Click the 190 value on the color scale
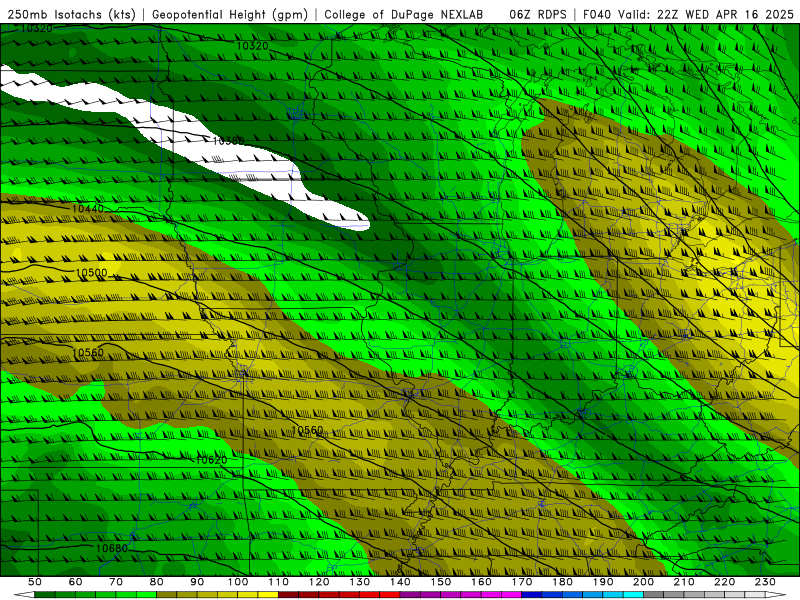 pyautogui.click(x=603, y=582)
